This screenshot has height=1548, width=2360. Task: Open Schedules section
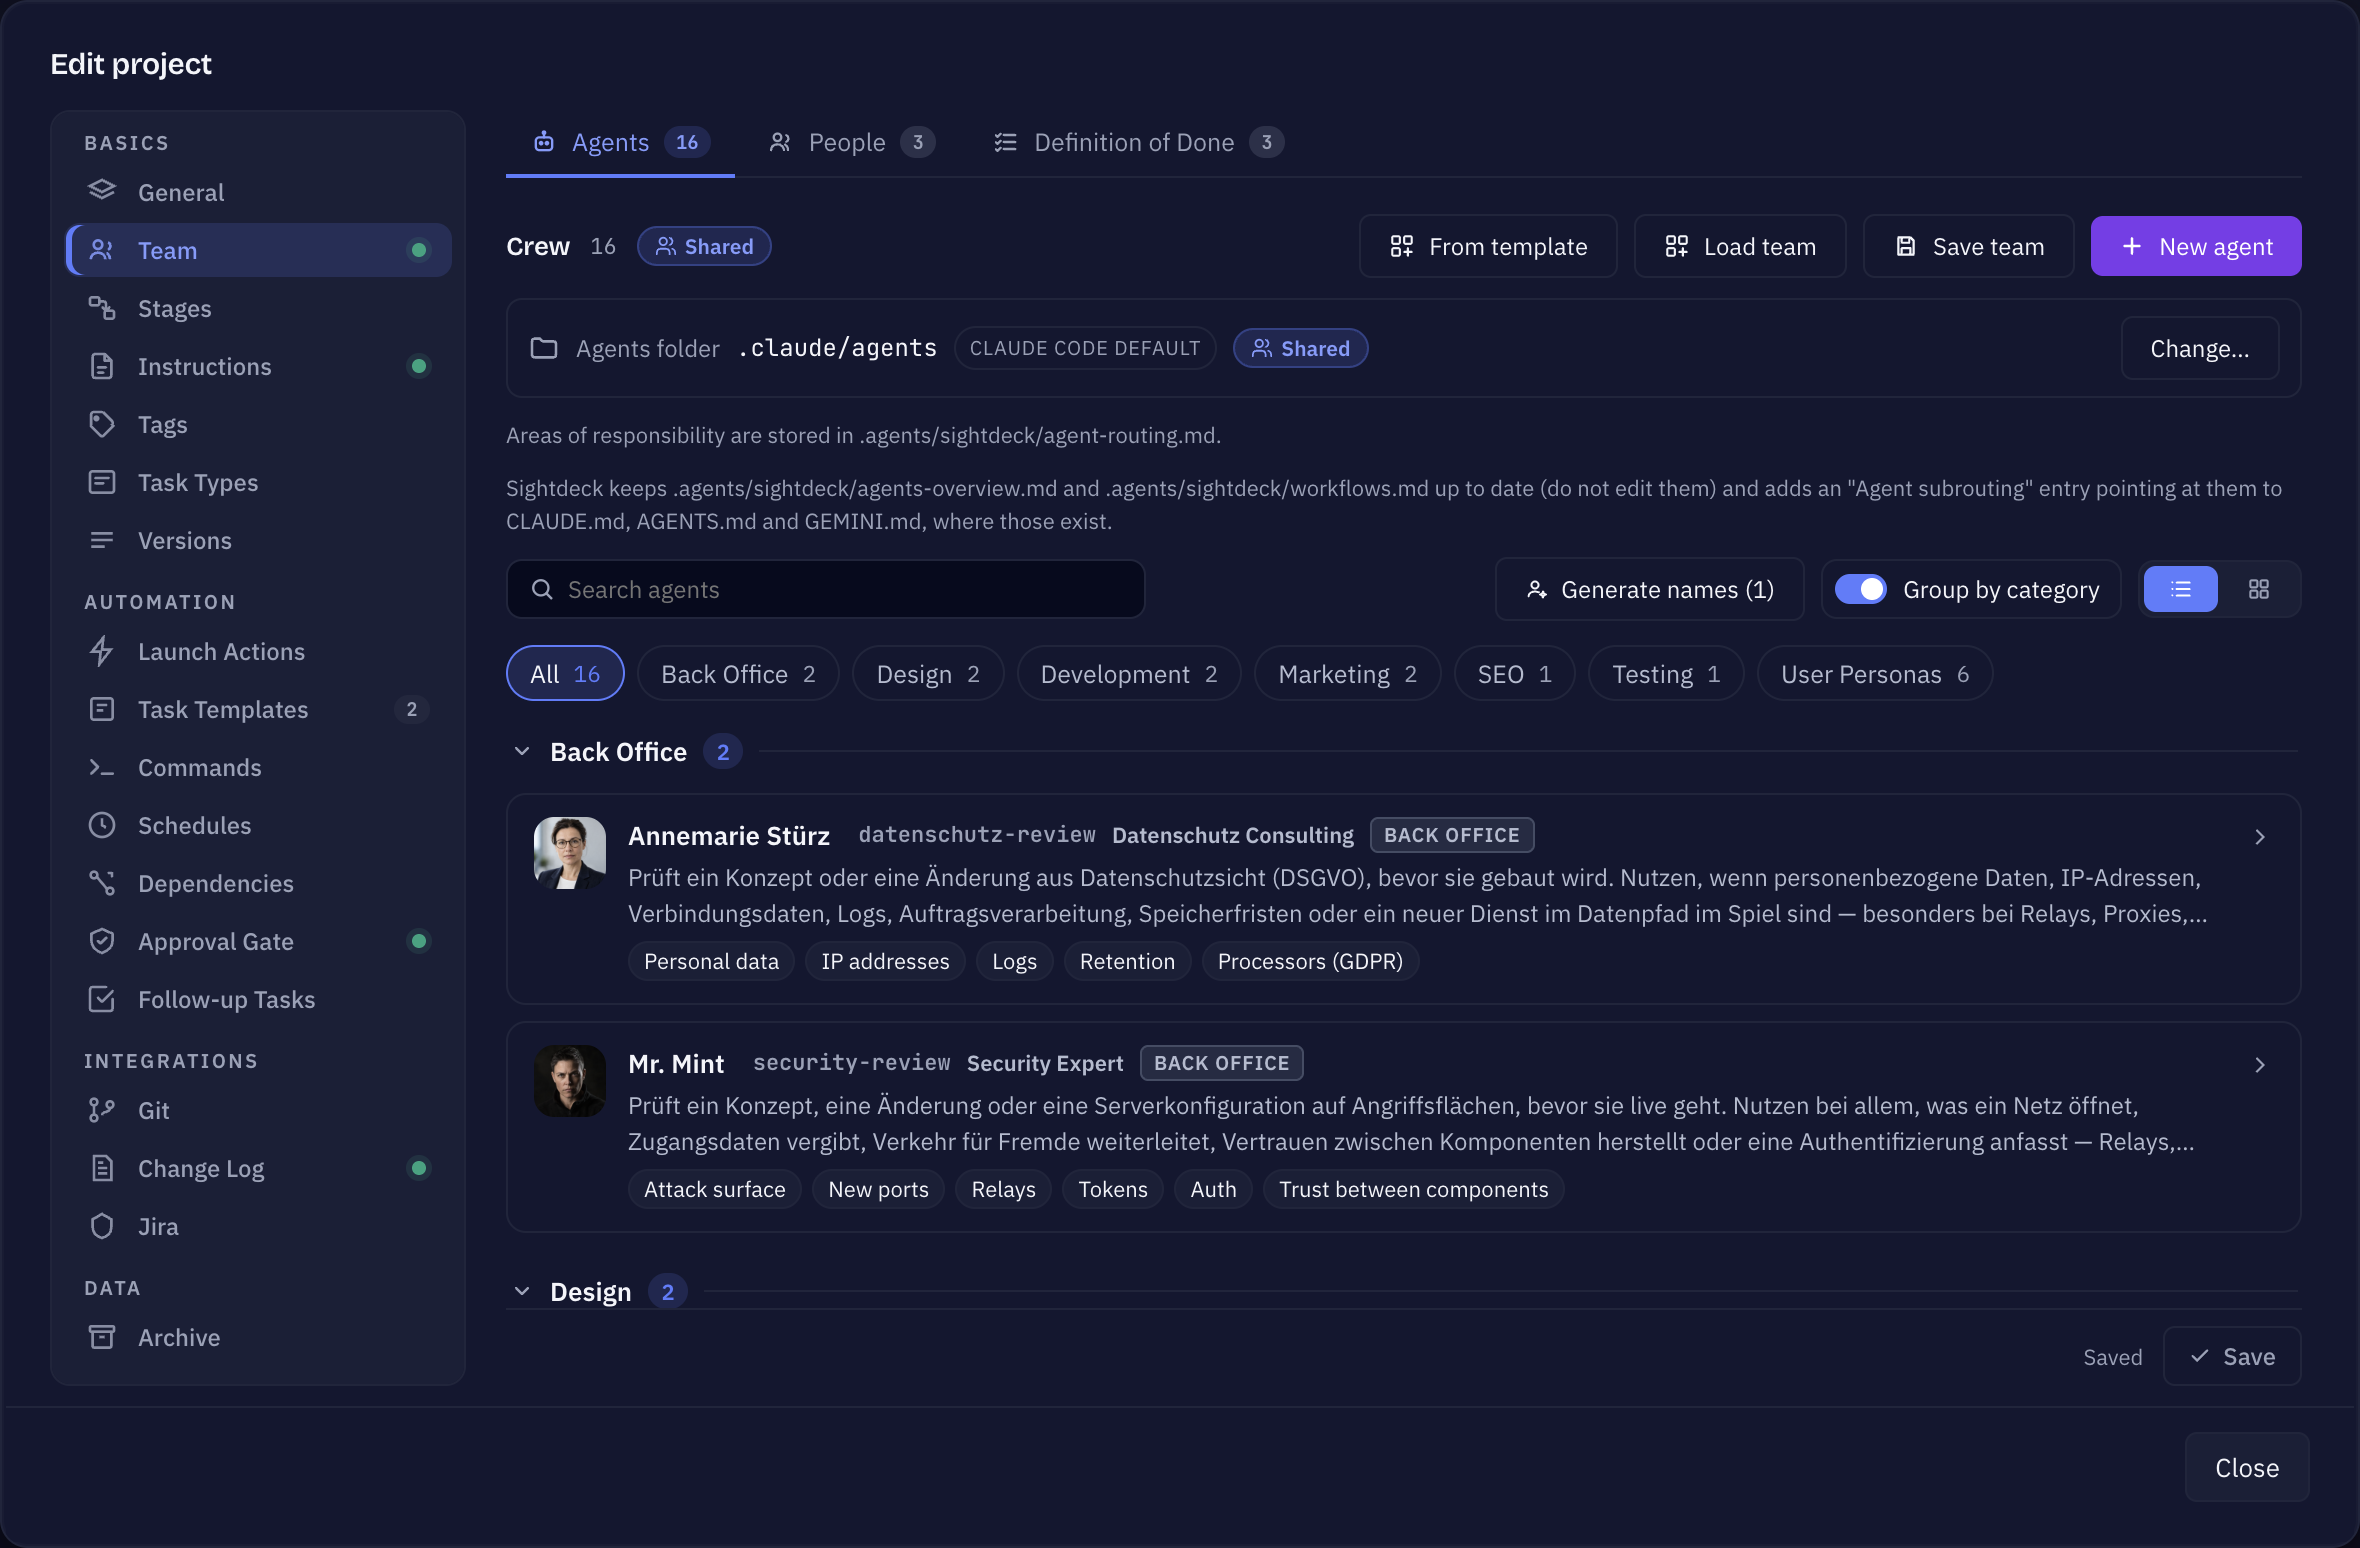[258, 825]
